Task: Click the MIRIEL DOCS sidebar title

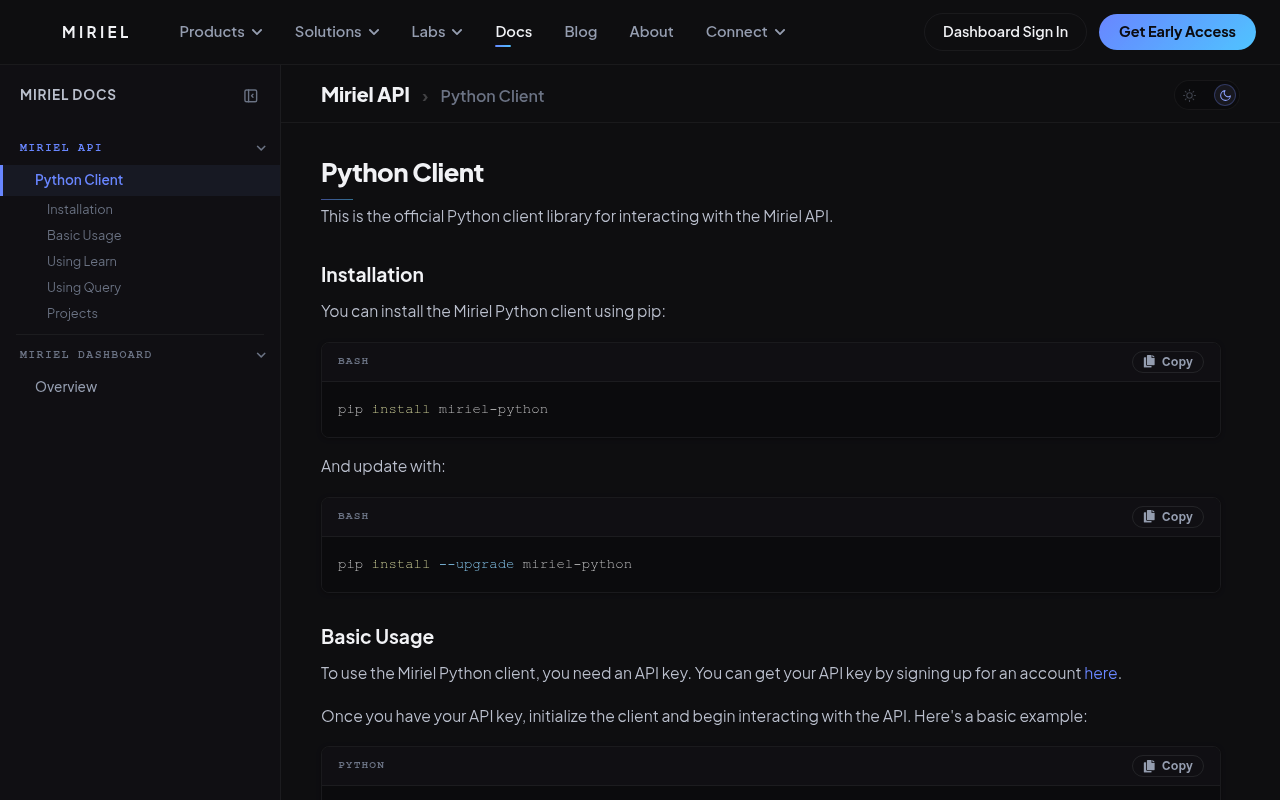Action: pos(68,95)
